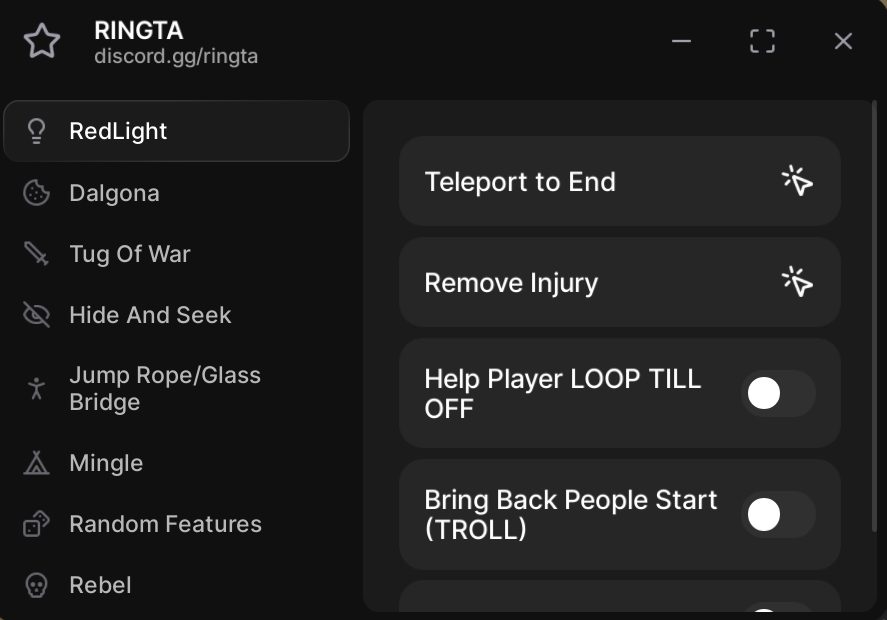887x620 pixels.
Task: Click the fullscreen expand icon in header
Action: click(x=762, y=41)
